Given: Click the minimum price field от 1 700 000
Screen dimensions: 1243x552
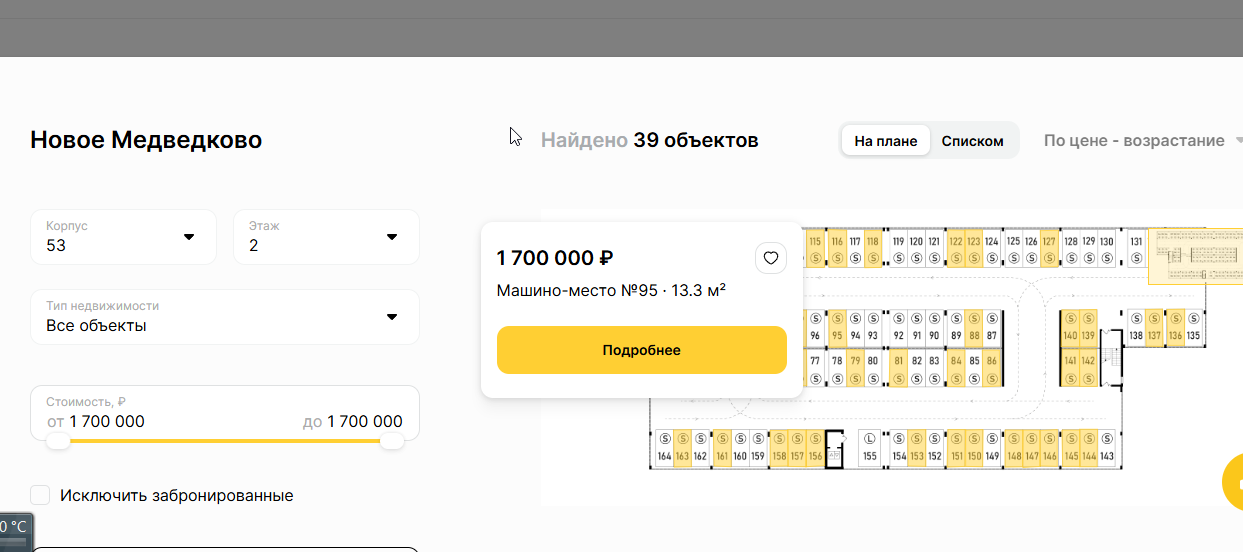Looking at the screenshot, I should click(x=96, y=422).
